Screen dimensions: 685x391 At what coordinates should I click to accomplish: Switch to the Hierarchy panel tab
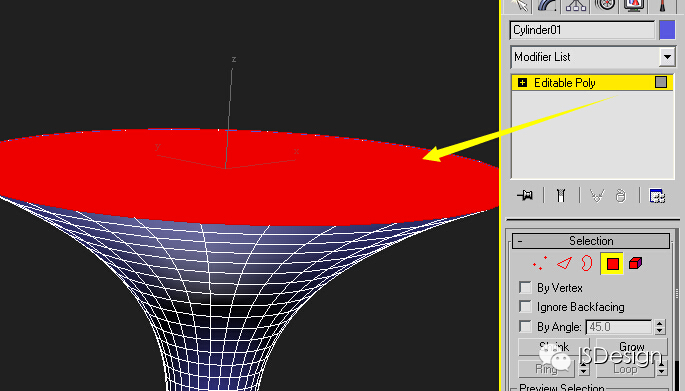click(x=576, y=6)
